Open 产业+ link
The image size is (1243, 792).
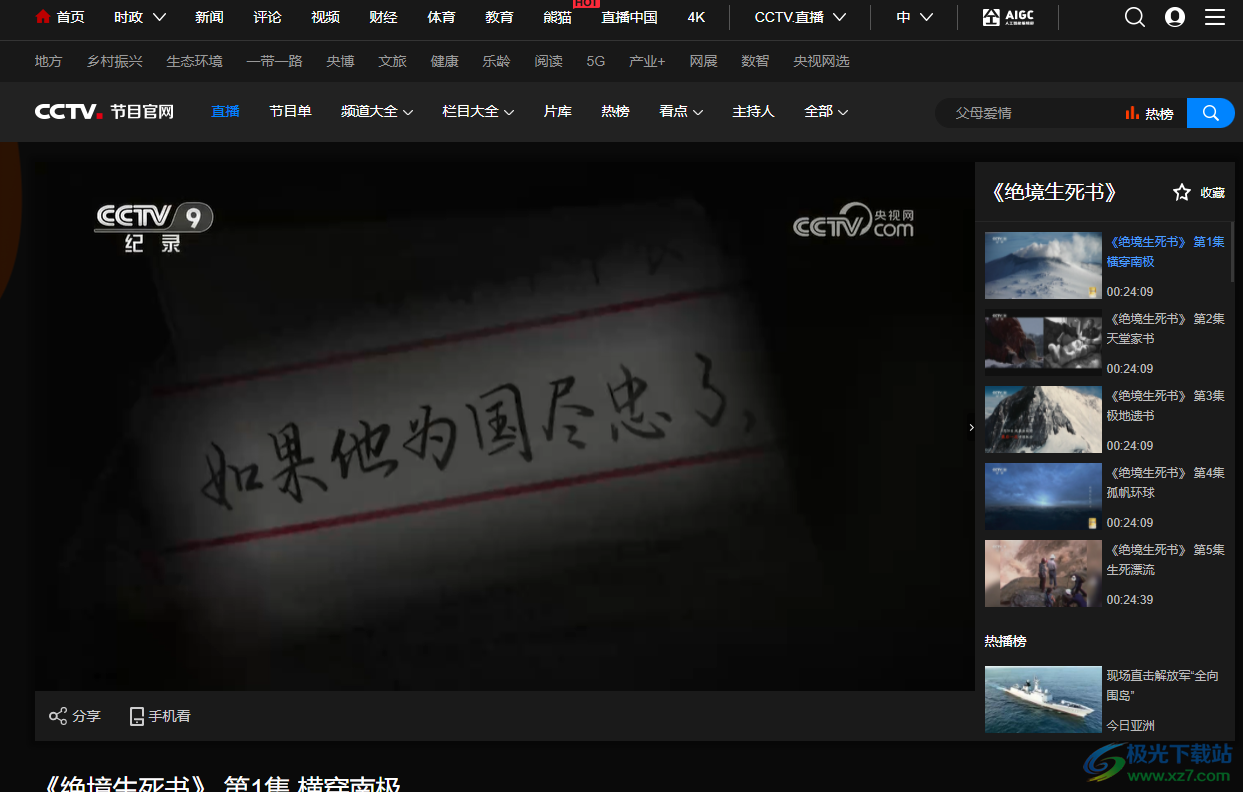tap(647, 61)
